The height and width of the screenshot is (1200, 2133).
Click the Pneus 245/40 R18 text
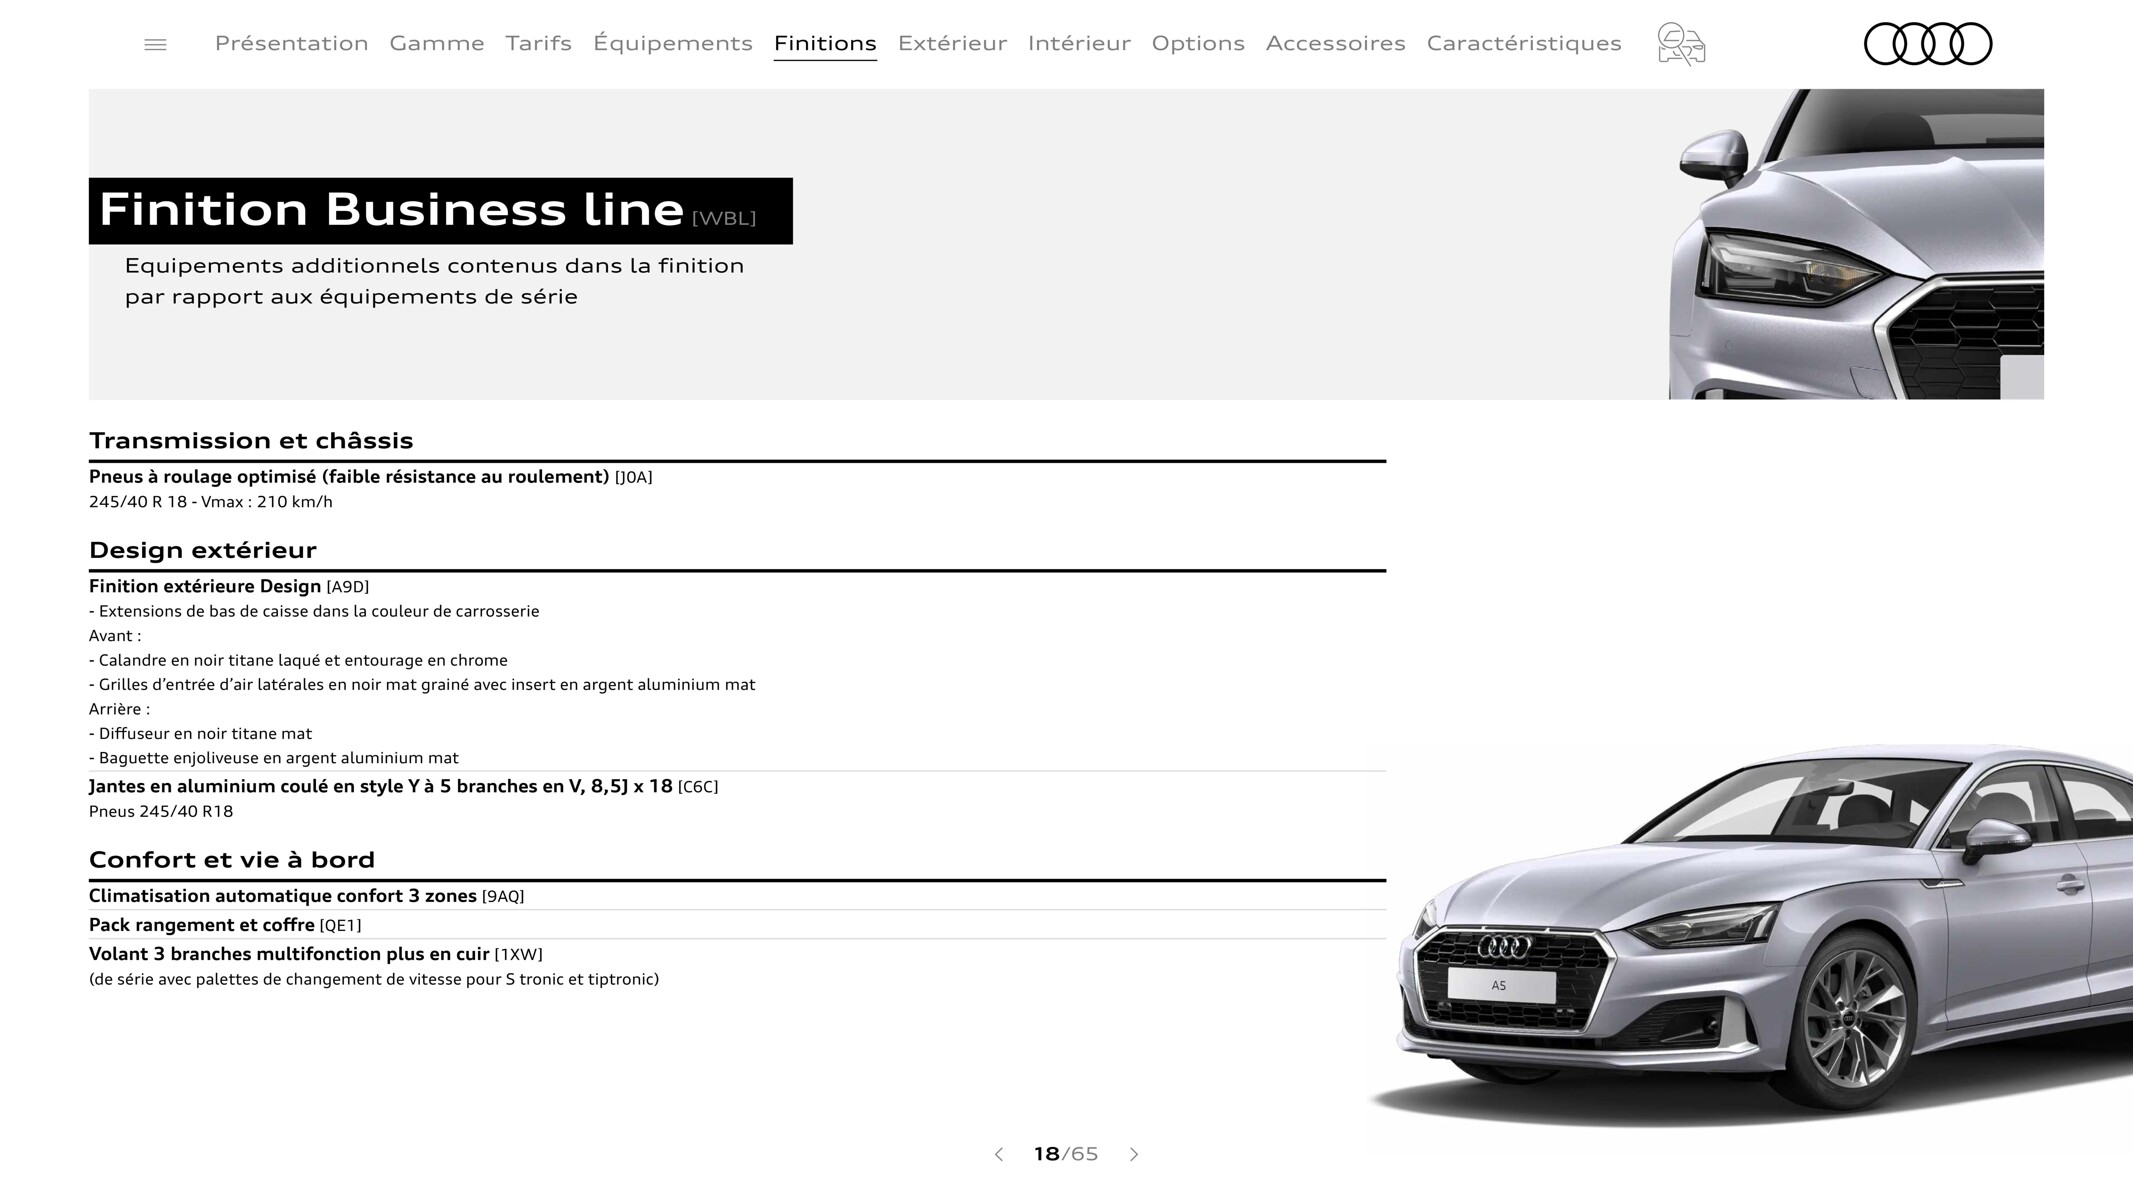161,811
